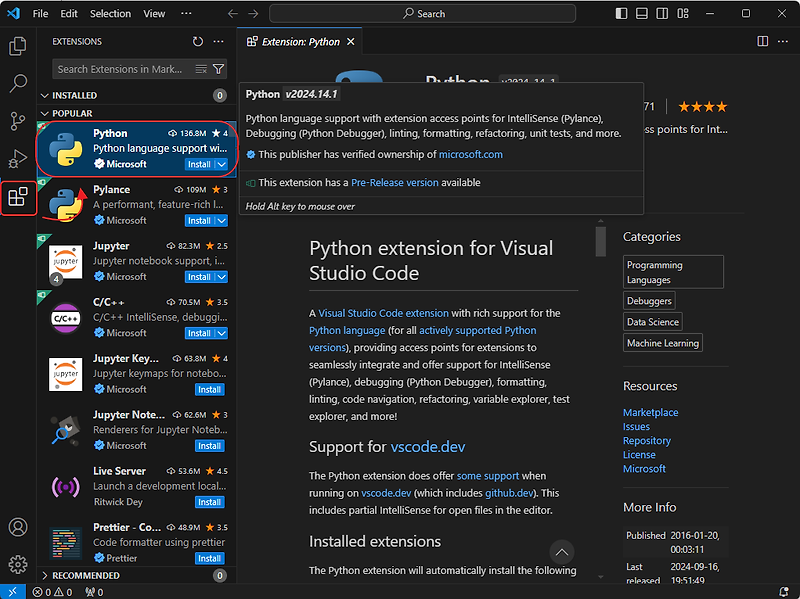The width and height of the screenshot is (800, 599).
Task: Open the Explorer view in activity bar
Action: click(17, 46)
